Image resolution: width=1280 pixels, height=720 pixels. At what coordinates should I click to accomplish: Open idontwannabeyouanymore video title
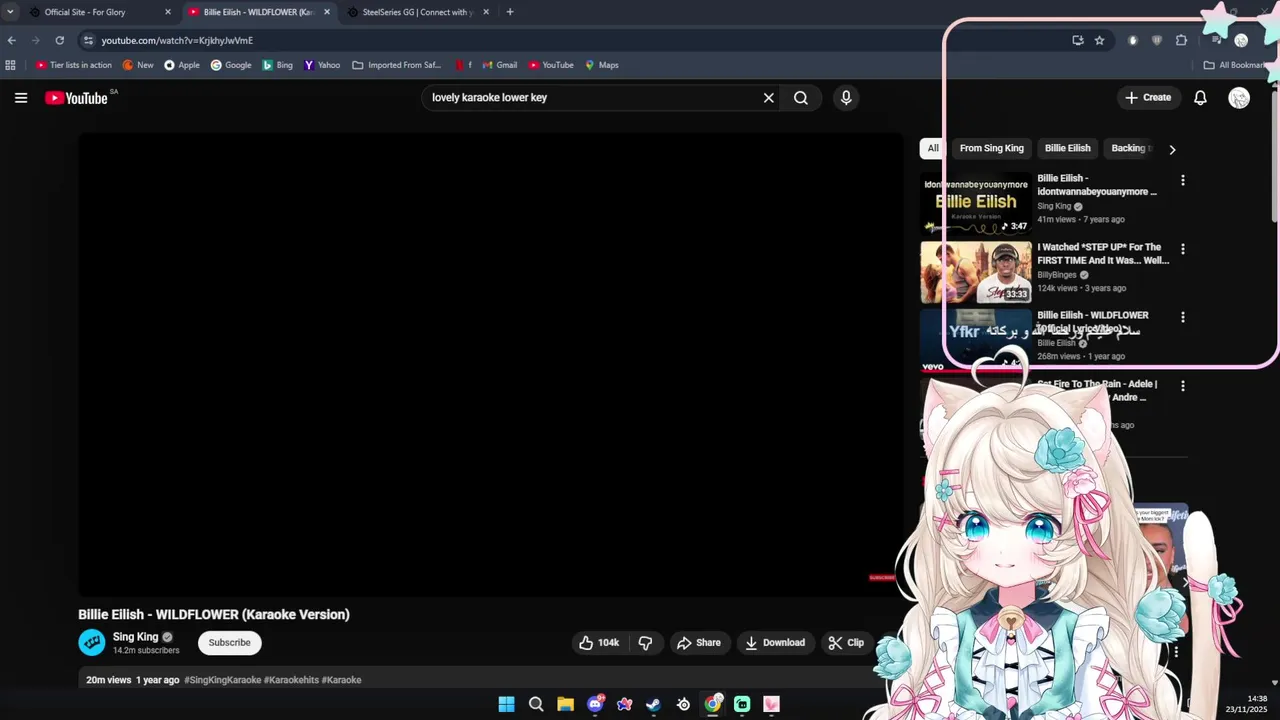point(1097,185)
